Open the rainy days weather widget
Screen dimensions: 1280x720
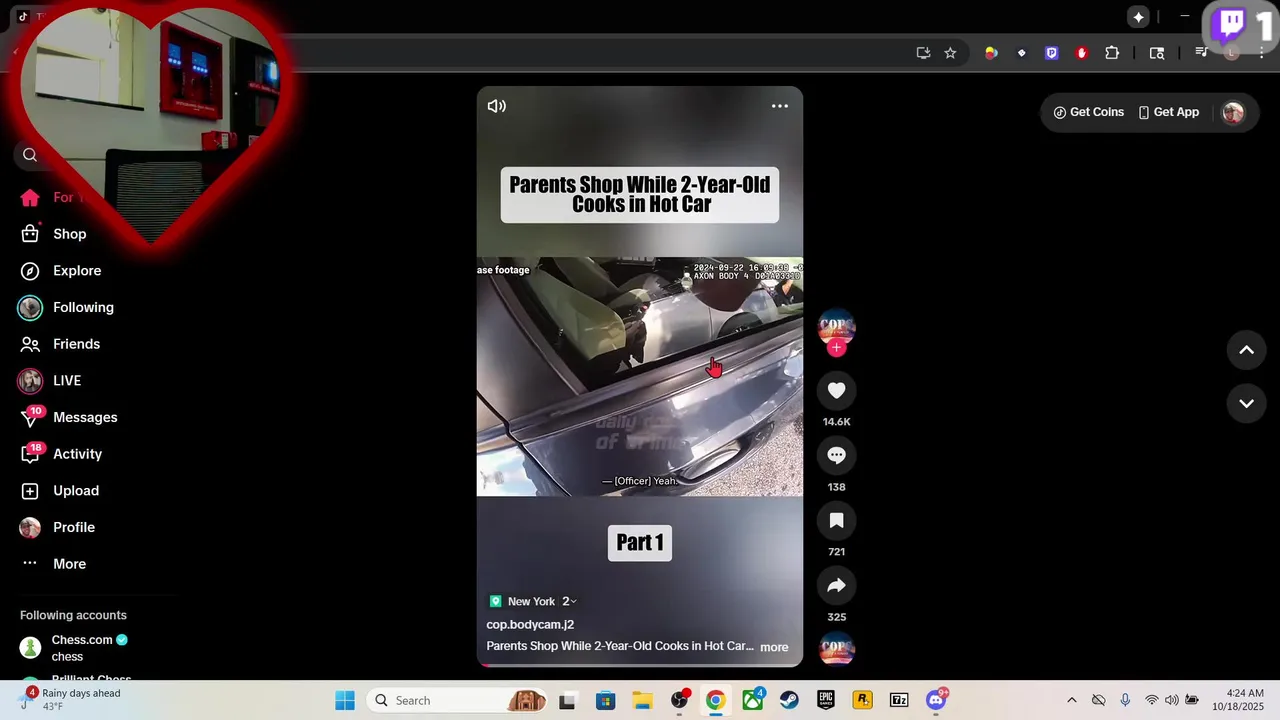pos(70,699)
